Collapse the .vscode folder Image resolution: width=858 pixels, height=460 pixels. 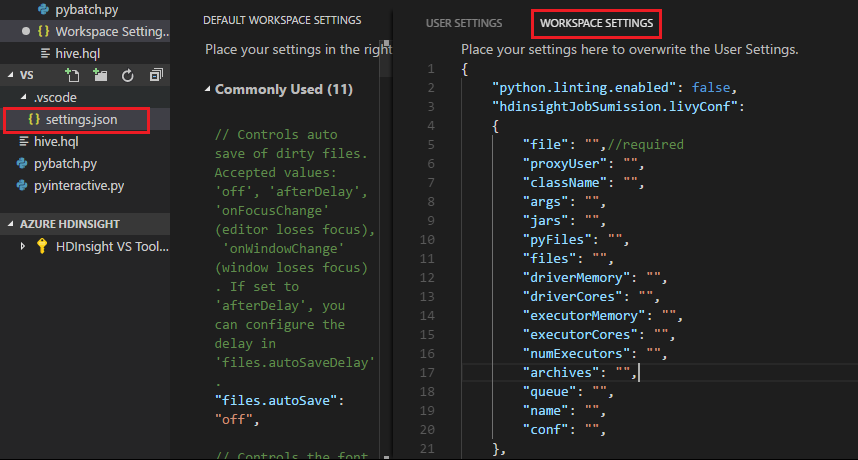pyautogui.click(x=25, y=98)
